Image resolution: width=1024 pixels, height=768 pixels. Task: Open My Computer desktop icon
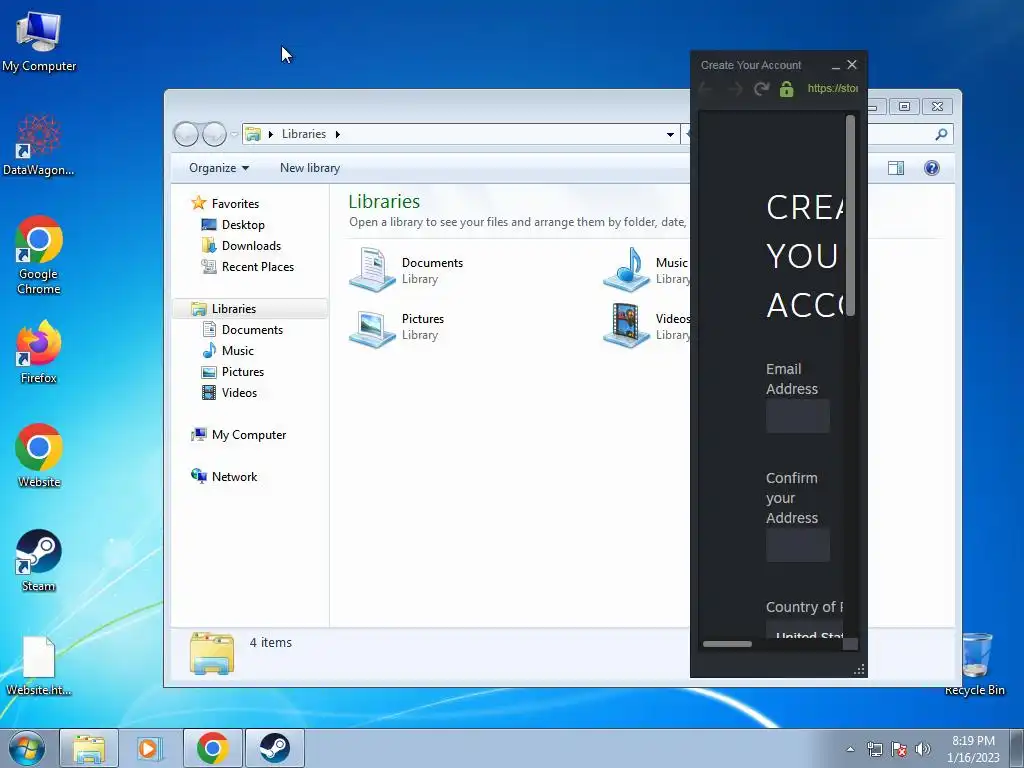(x=39, y=42)
